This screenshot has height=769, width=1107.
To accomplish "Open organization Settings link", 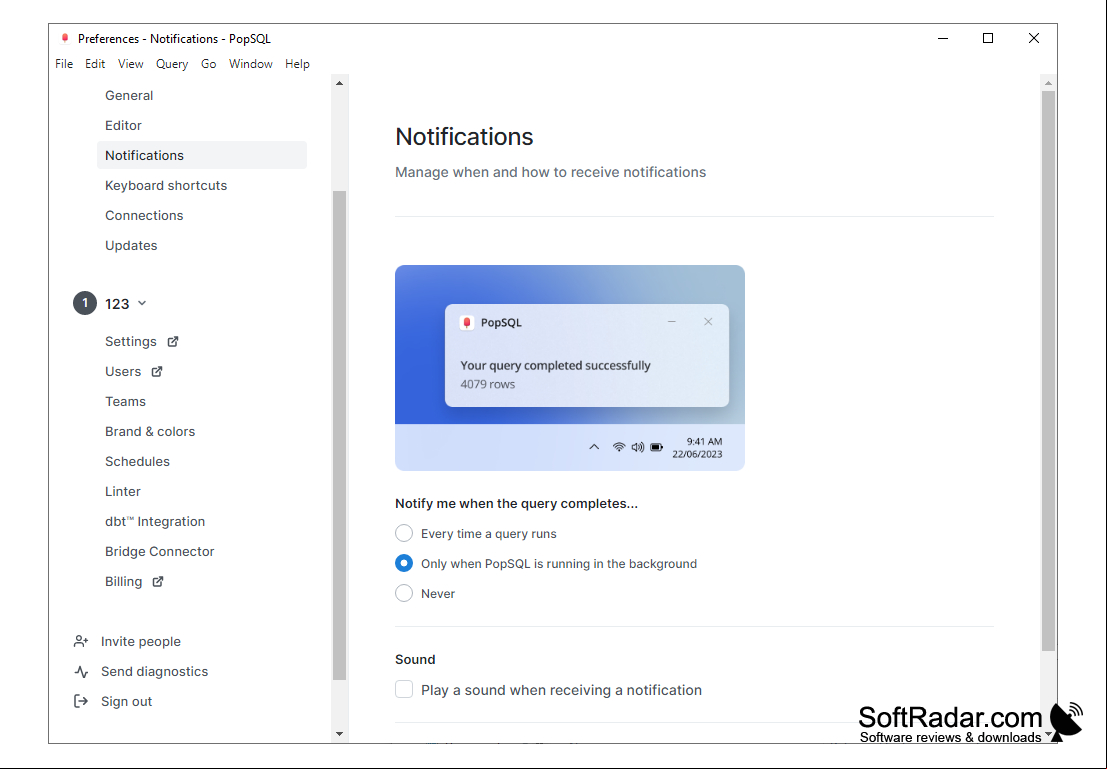I will click(131, 342).
